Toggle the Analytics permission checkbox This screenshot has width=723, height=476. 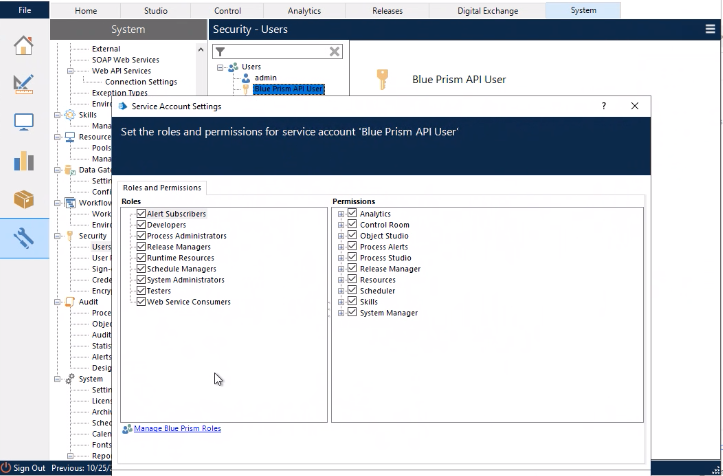352,213
